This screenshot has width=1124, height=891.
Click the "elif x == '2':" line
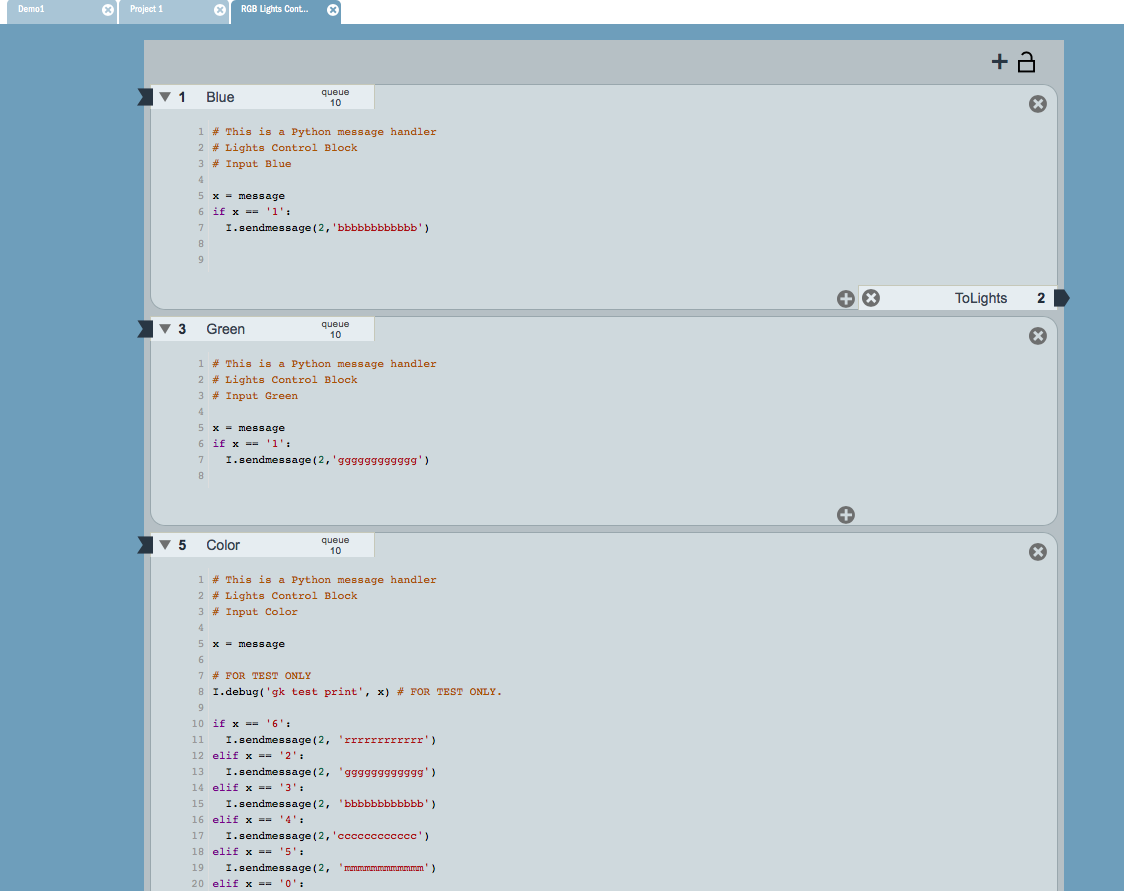258,756
